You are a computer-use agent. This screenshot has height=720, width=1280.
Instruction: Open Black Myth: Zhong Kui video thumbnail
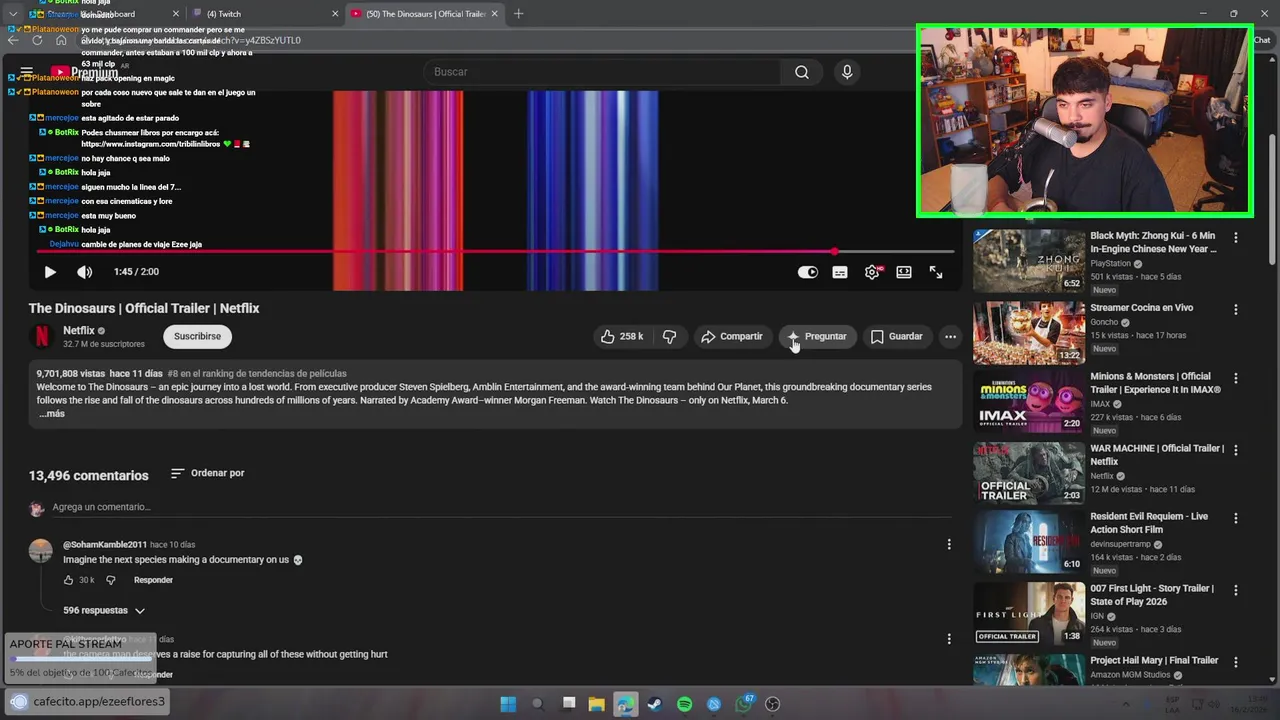pyautogui.click(x=1029, y=261)
